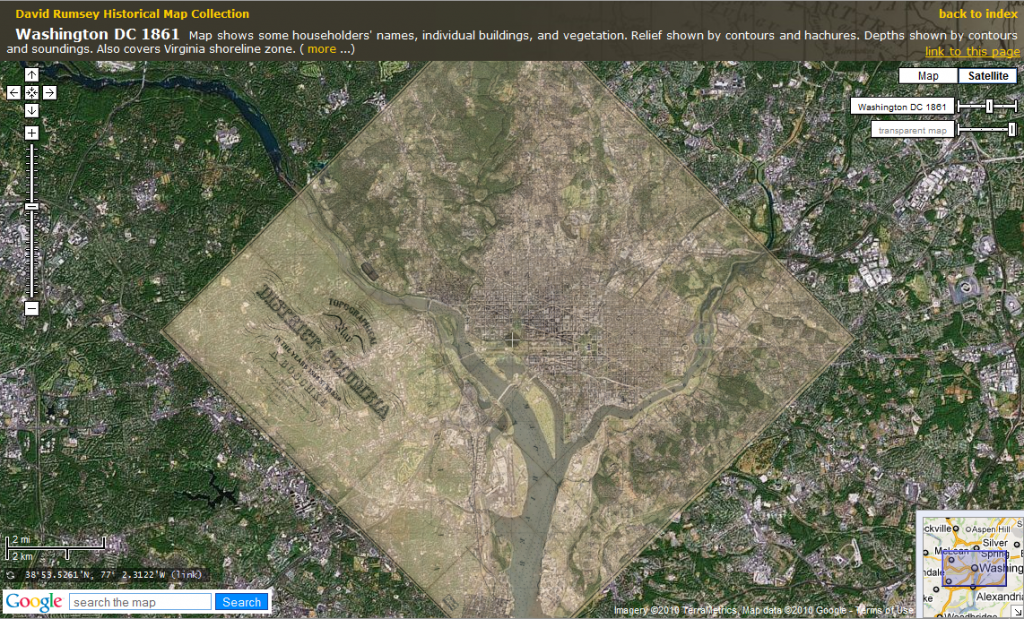Toggle the transparent map overlay button
This screenshot has width=1024, height=619.
pyautogui.click(x=912, y=130)
